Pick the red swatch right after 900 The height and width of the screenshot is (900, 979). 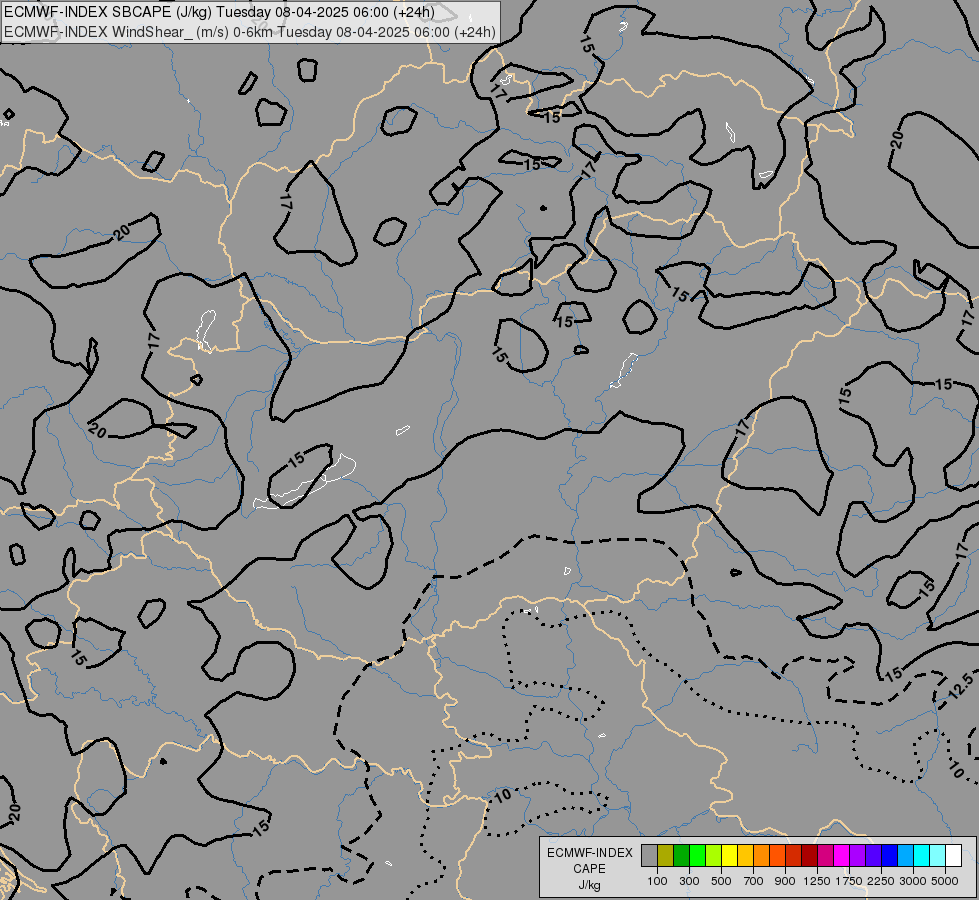tap(793, 856)
